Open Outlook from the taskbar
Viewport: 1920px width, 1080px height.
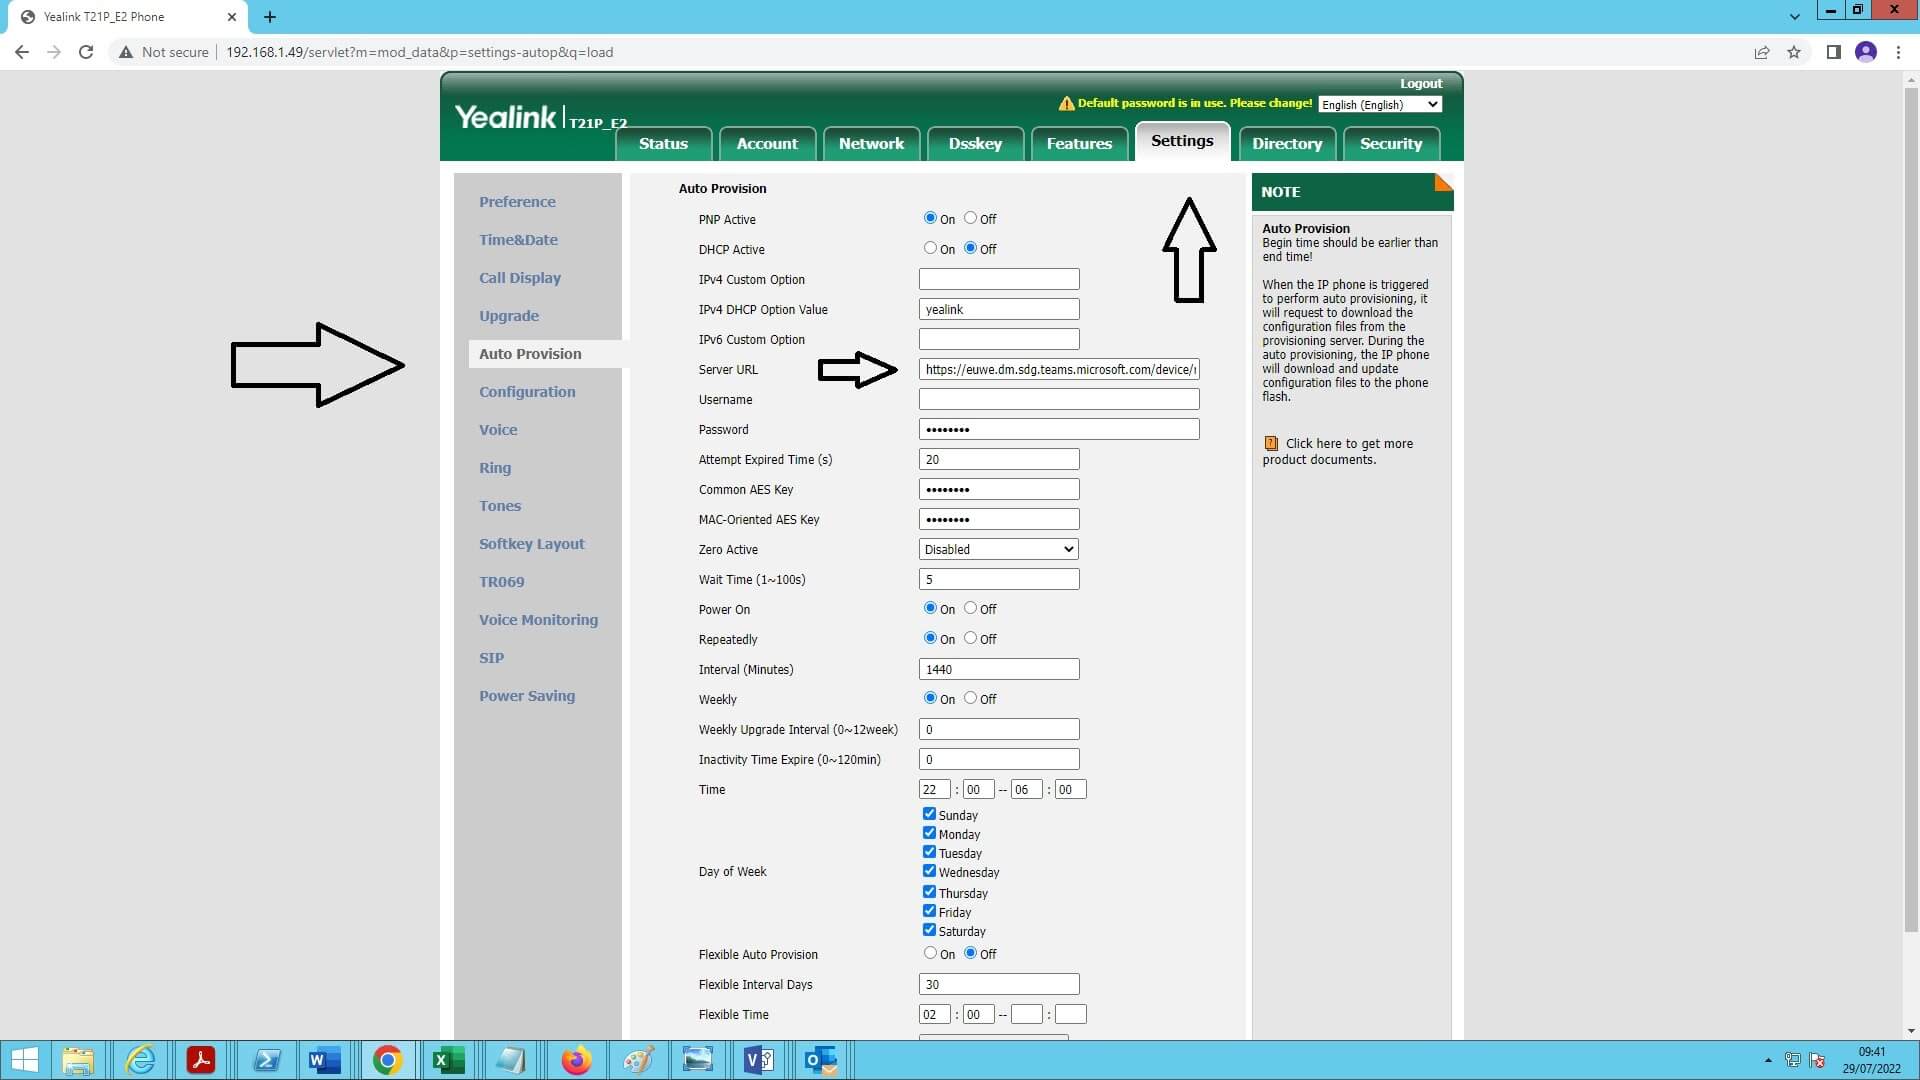click(820, 1060)
